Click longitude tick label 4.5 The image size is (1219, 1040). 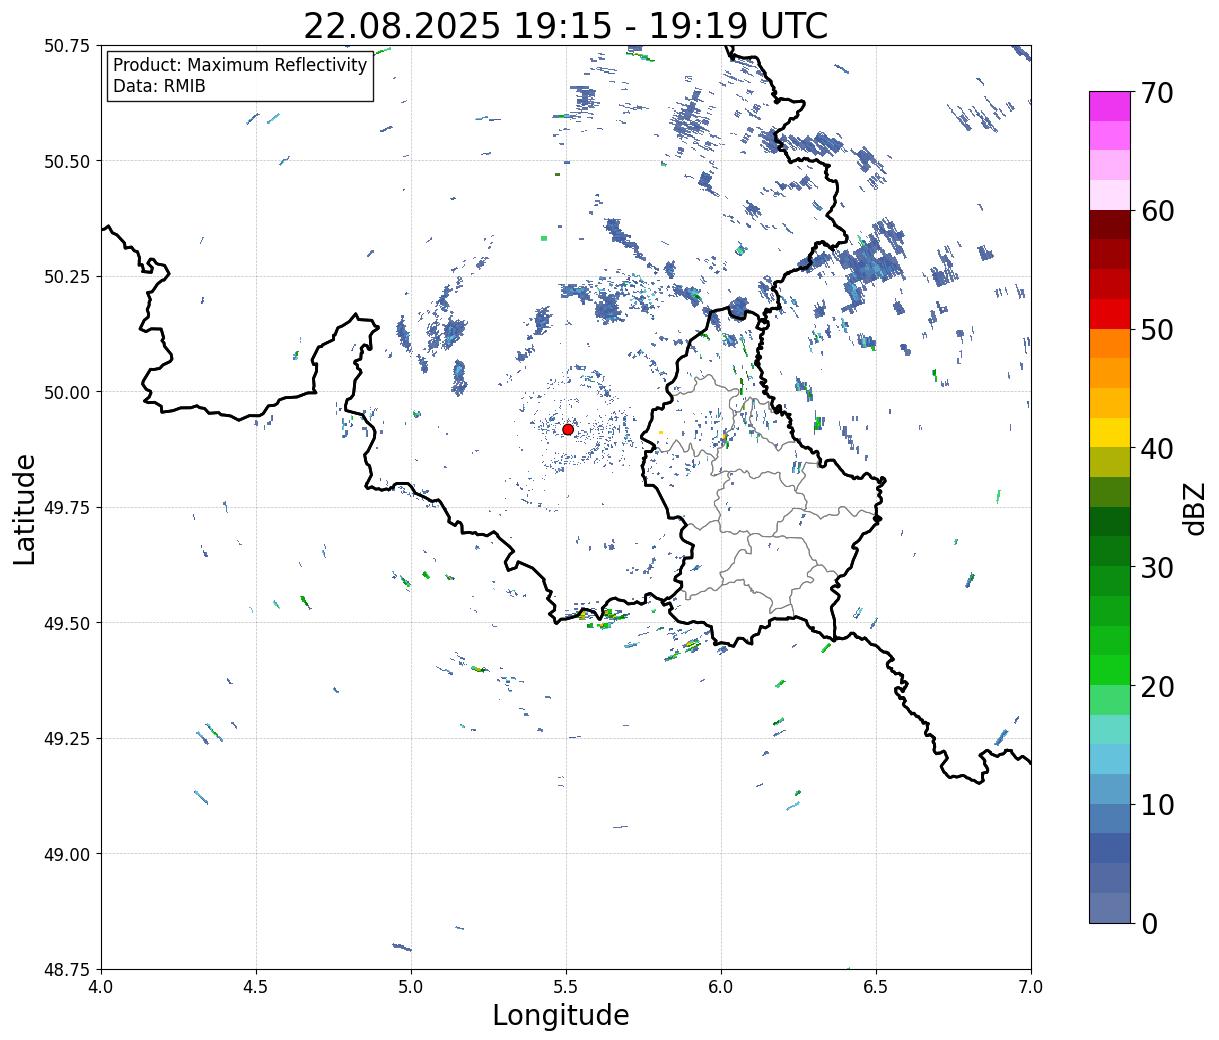click(x=256, y=987)
